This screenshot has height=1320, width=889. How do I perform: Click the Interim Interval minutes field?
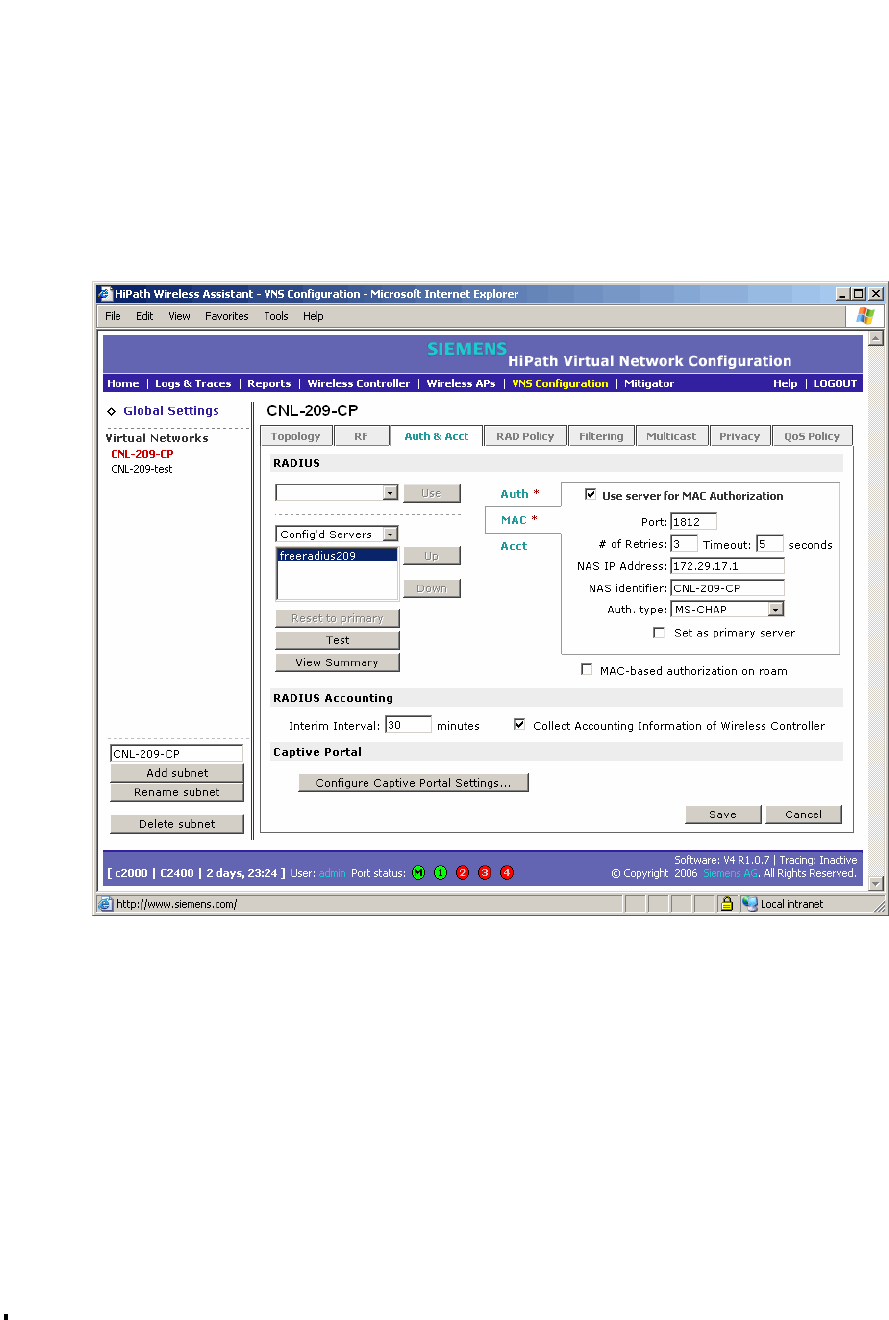tap(408, 725)
